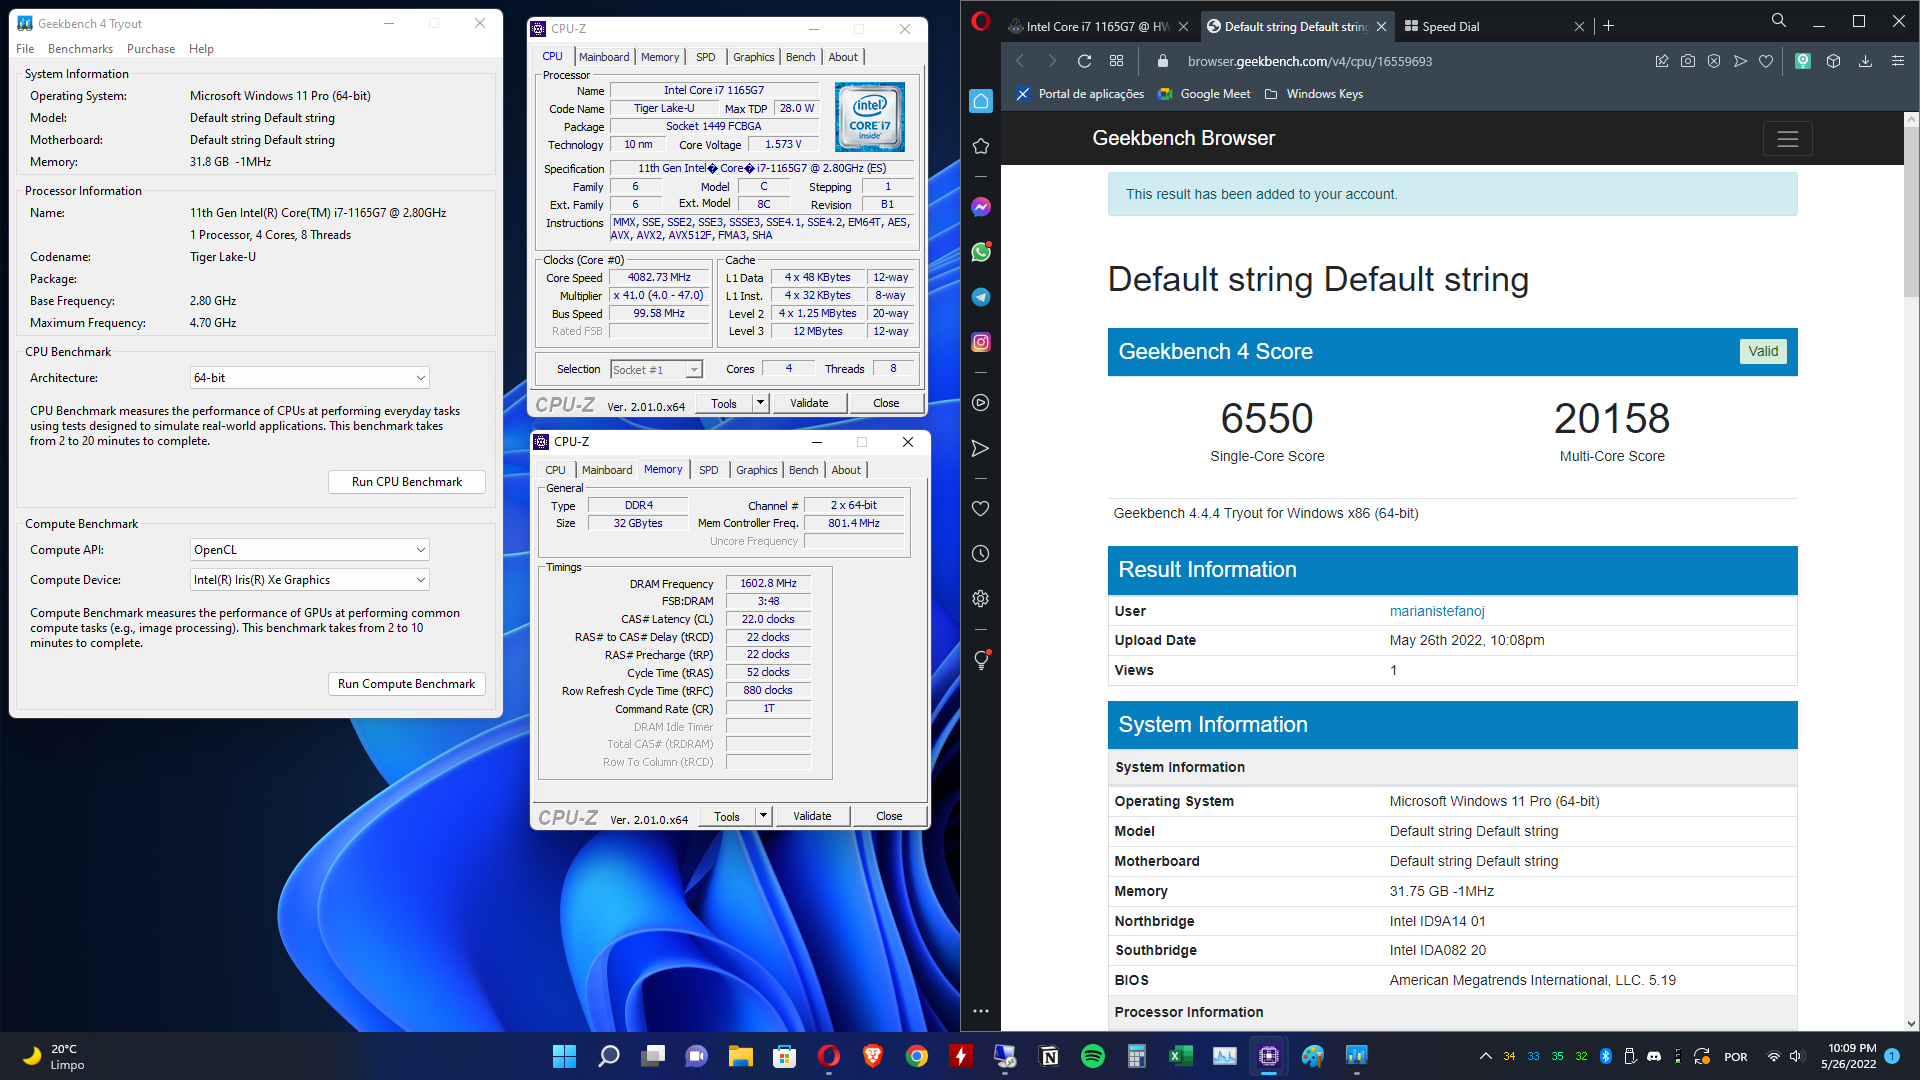This screenshot has height=1080, width=1920.
Task: Open Telegram in Opera sidebar
Action: tap(981, 297)
